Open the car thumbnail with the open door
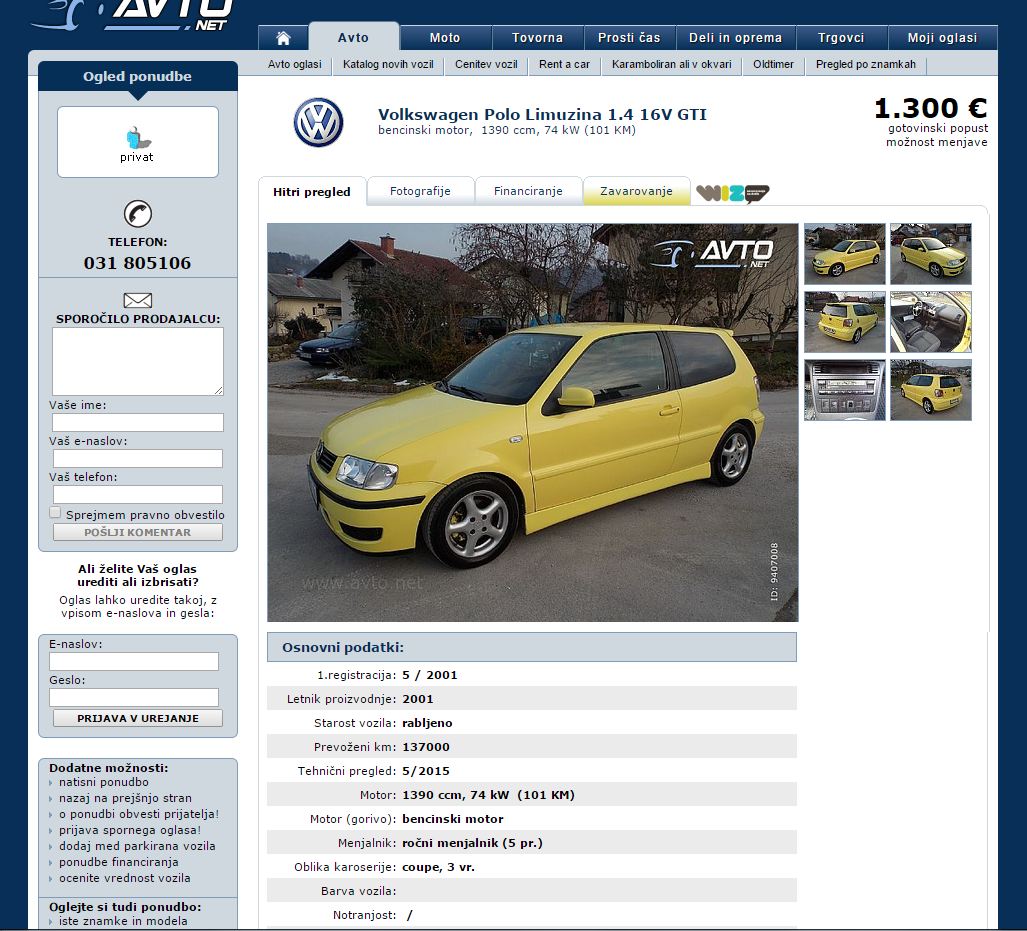 (x=845, y=254)
